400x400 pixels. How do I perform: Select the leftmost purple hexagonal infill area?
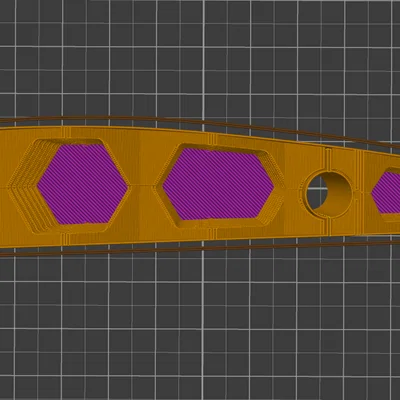point(82,184)
